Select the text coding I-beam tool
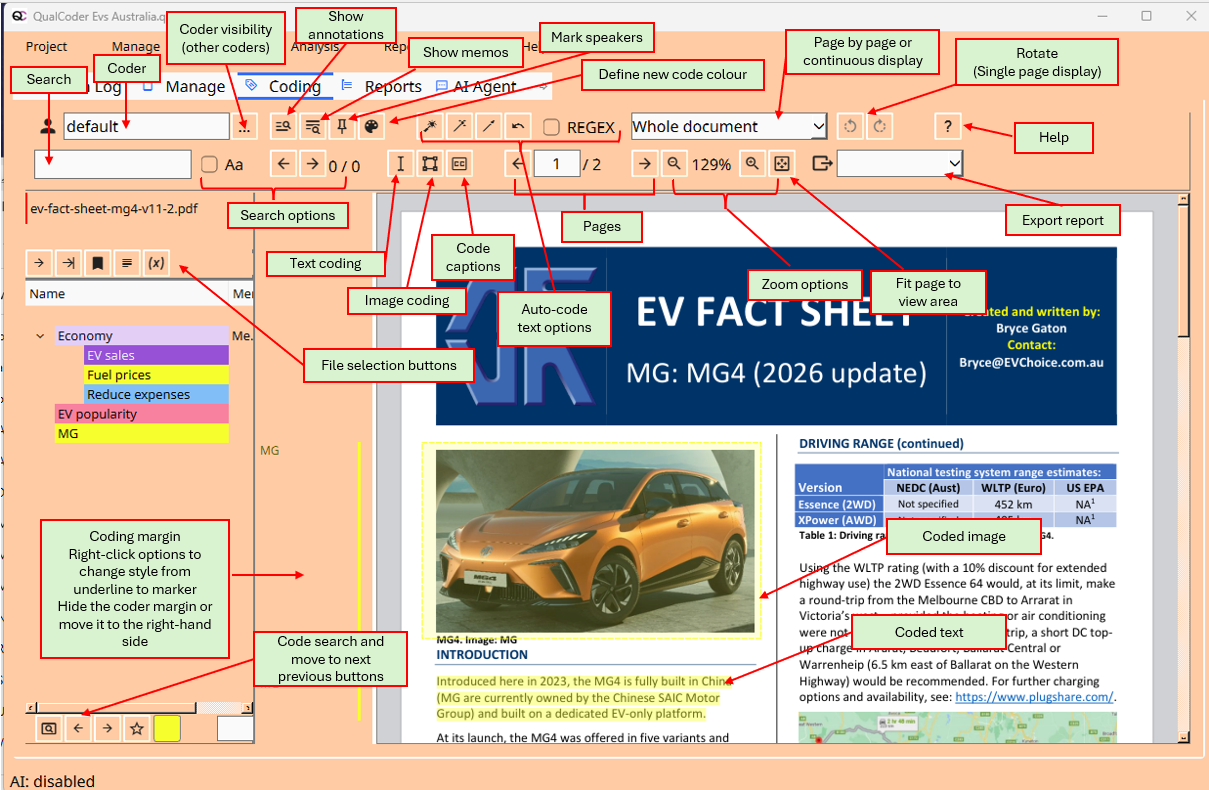 point(400,164)
